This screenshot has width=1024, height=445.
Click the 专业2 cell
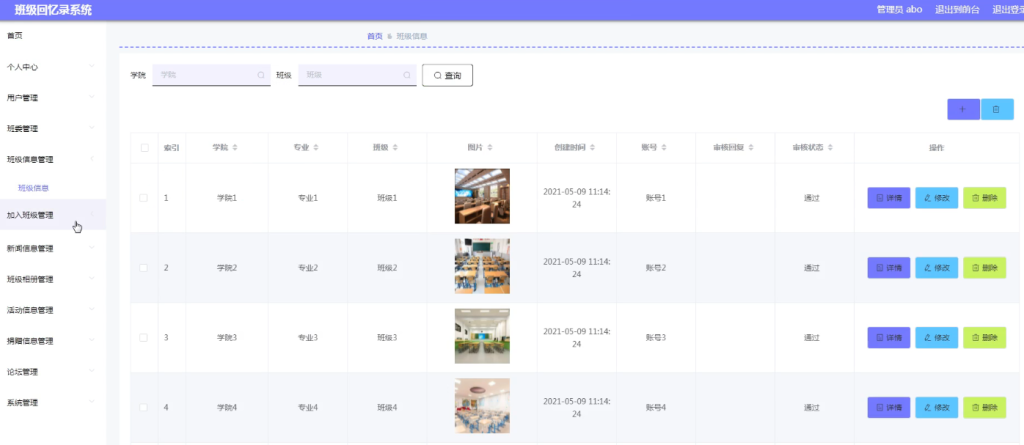point(308,268)
